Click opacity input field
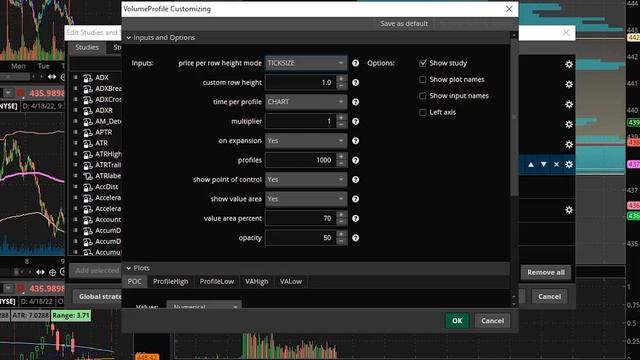Viewport: 640px width, 360px height. point(301,238)
